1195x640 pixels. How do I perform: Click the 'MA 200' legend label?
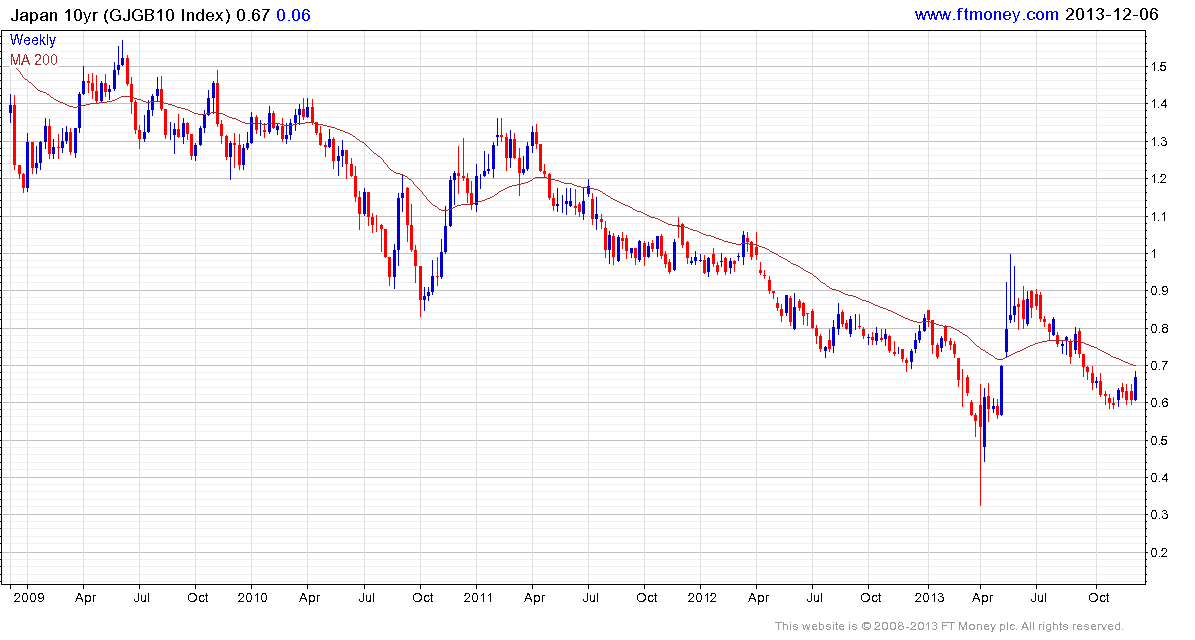coord(34,59)
